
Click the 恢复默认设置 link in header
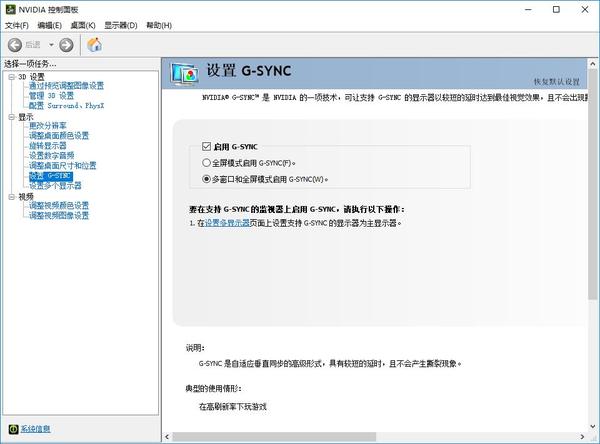pos(556,82)
